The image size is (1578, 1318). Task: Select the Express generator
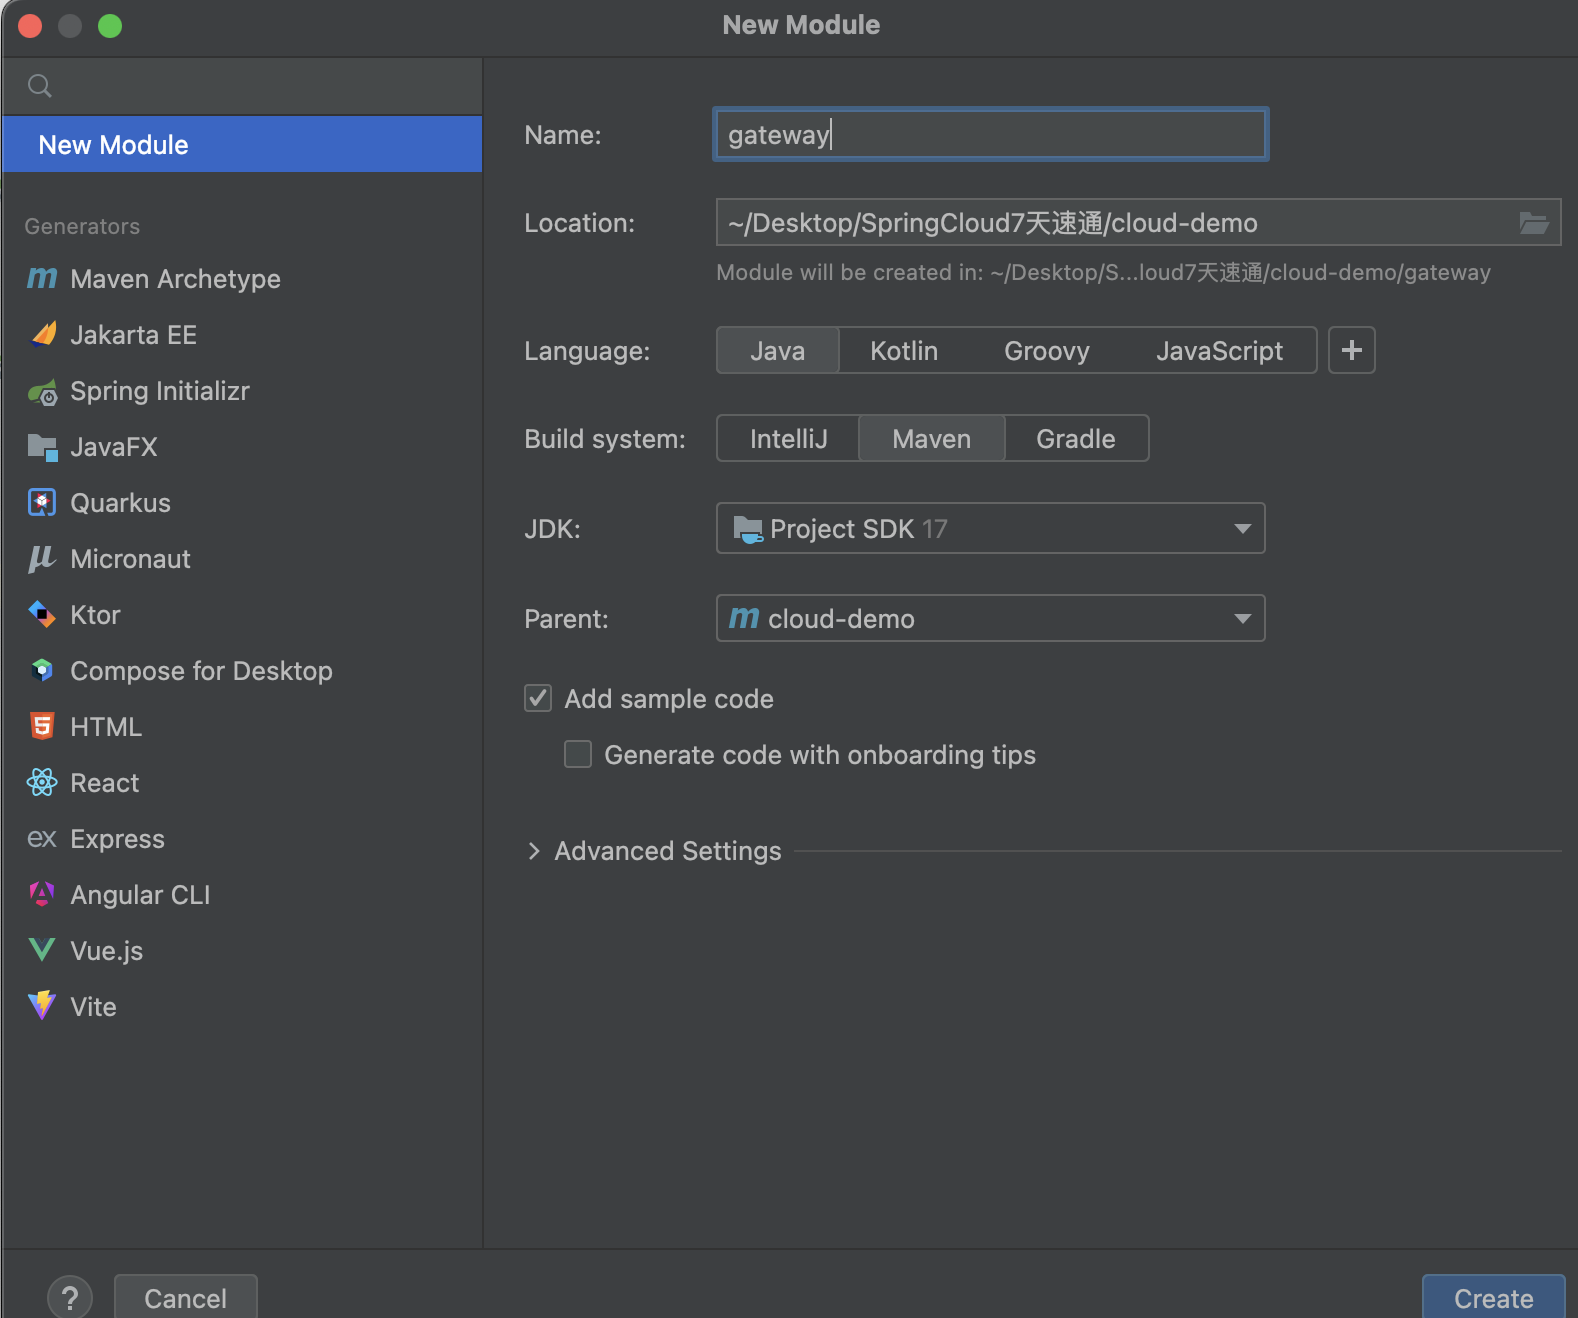tap(242, 839)
